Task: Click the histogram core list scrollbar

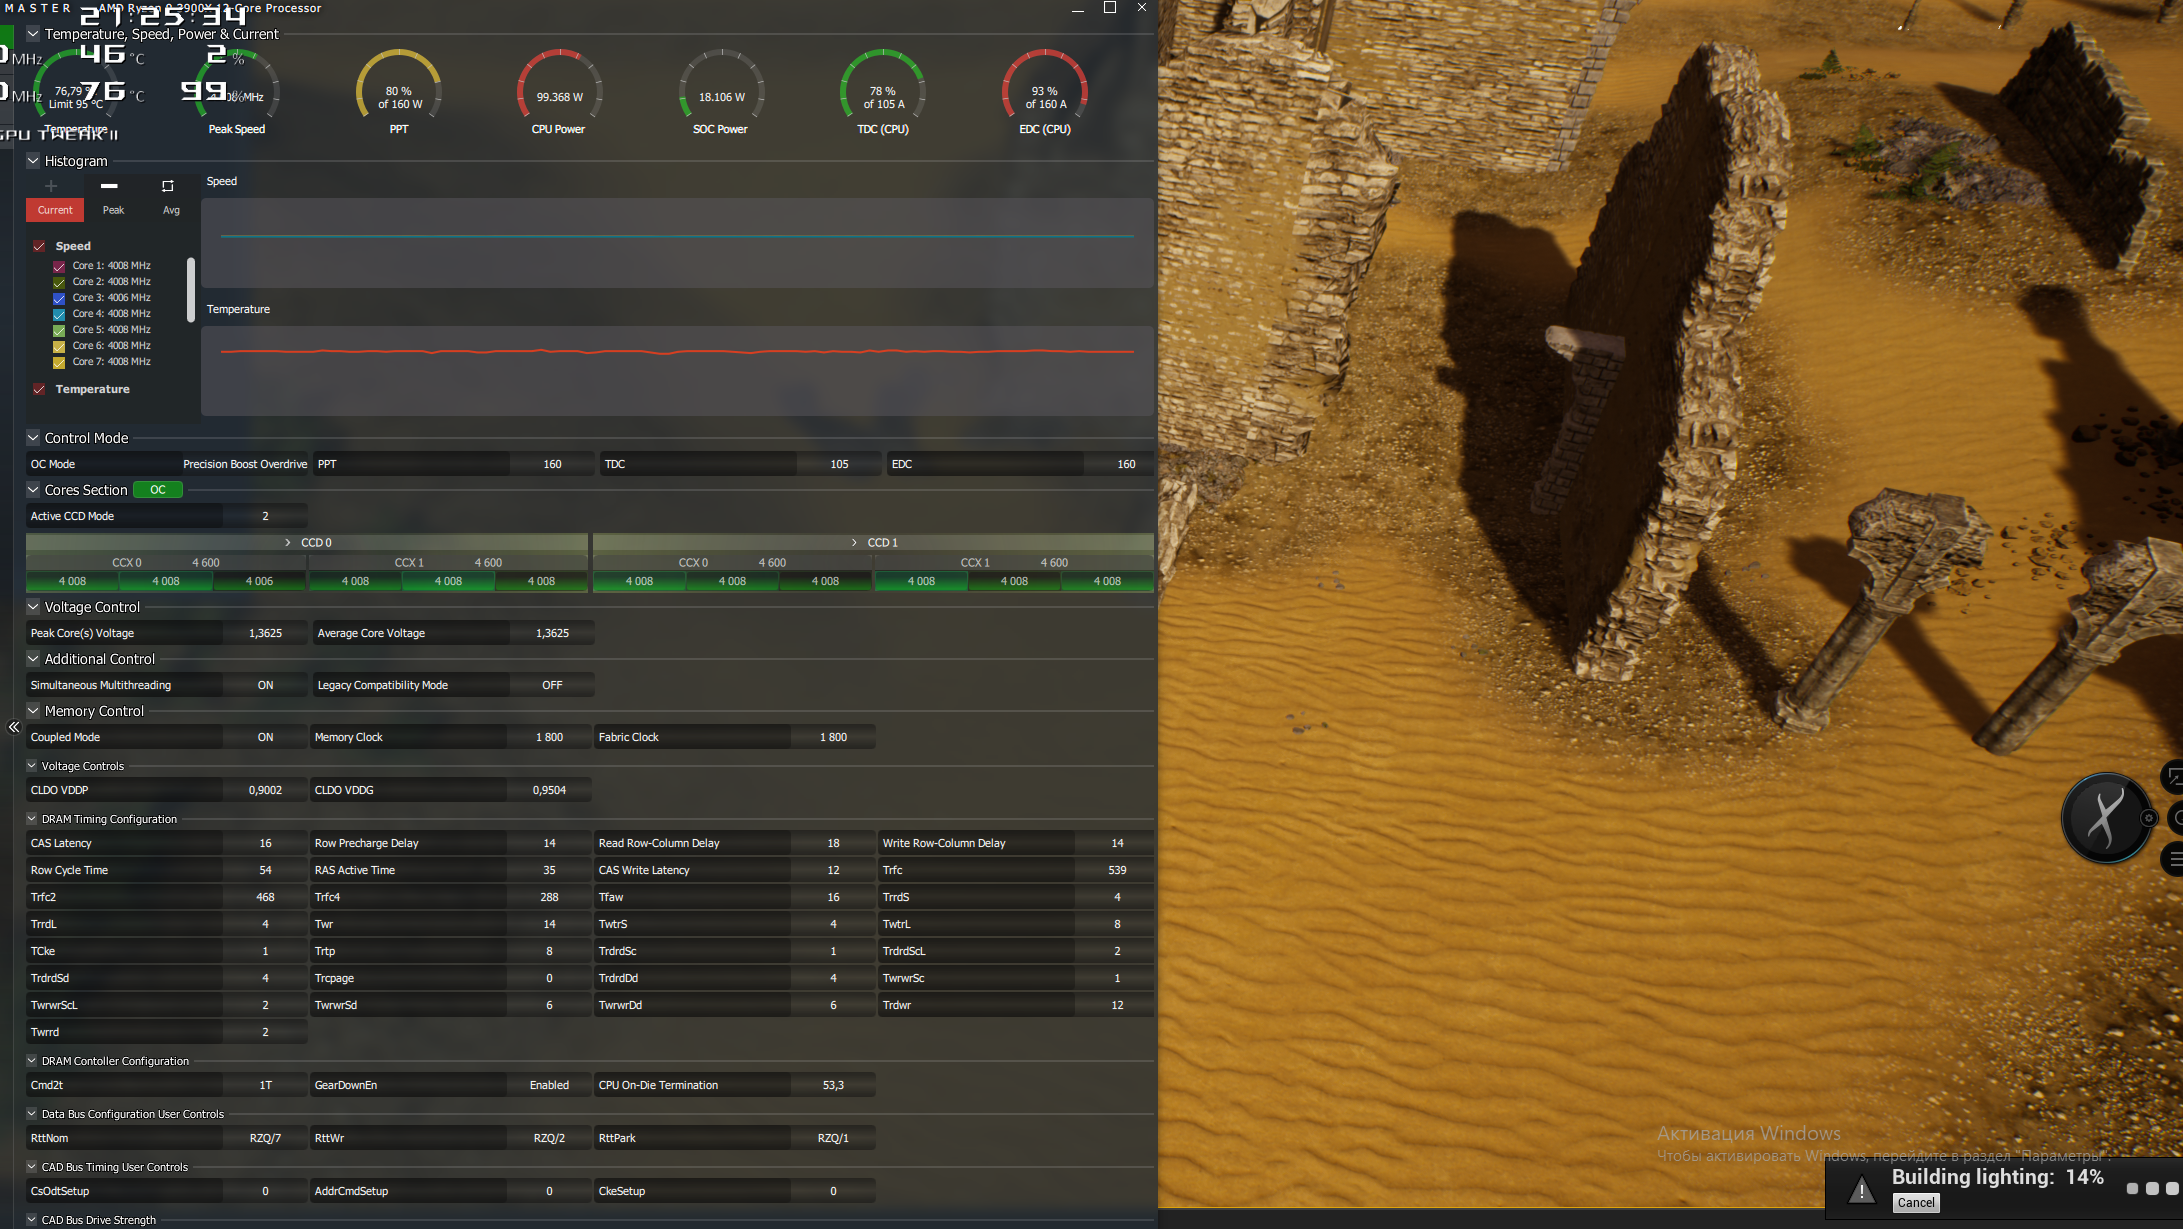Action: (x=190, y=290)
